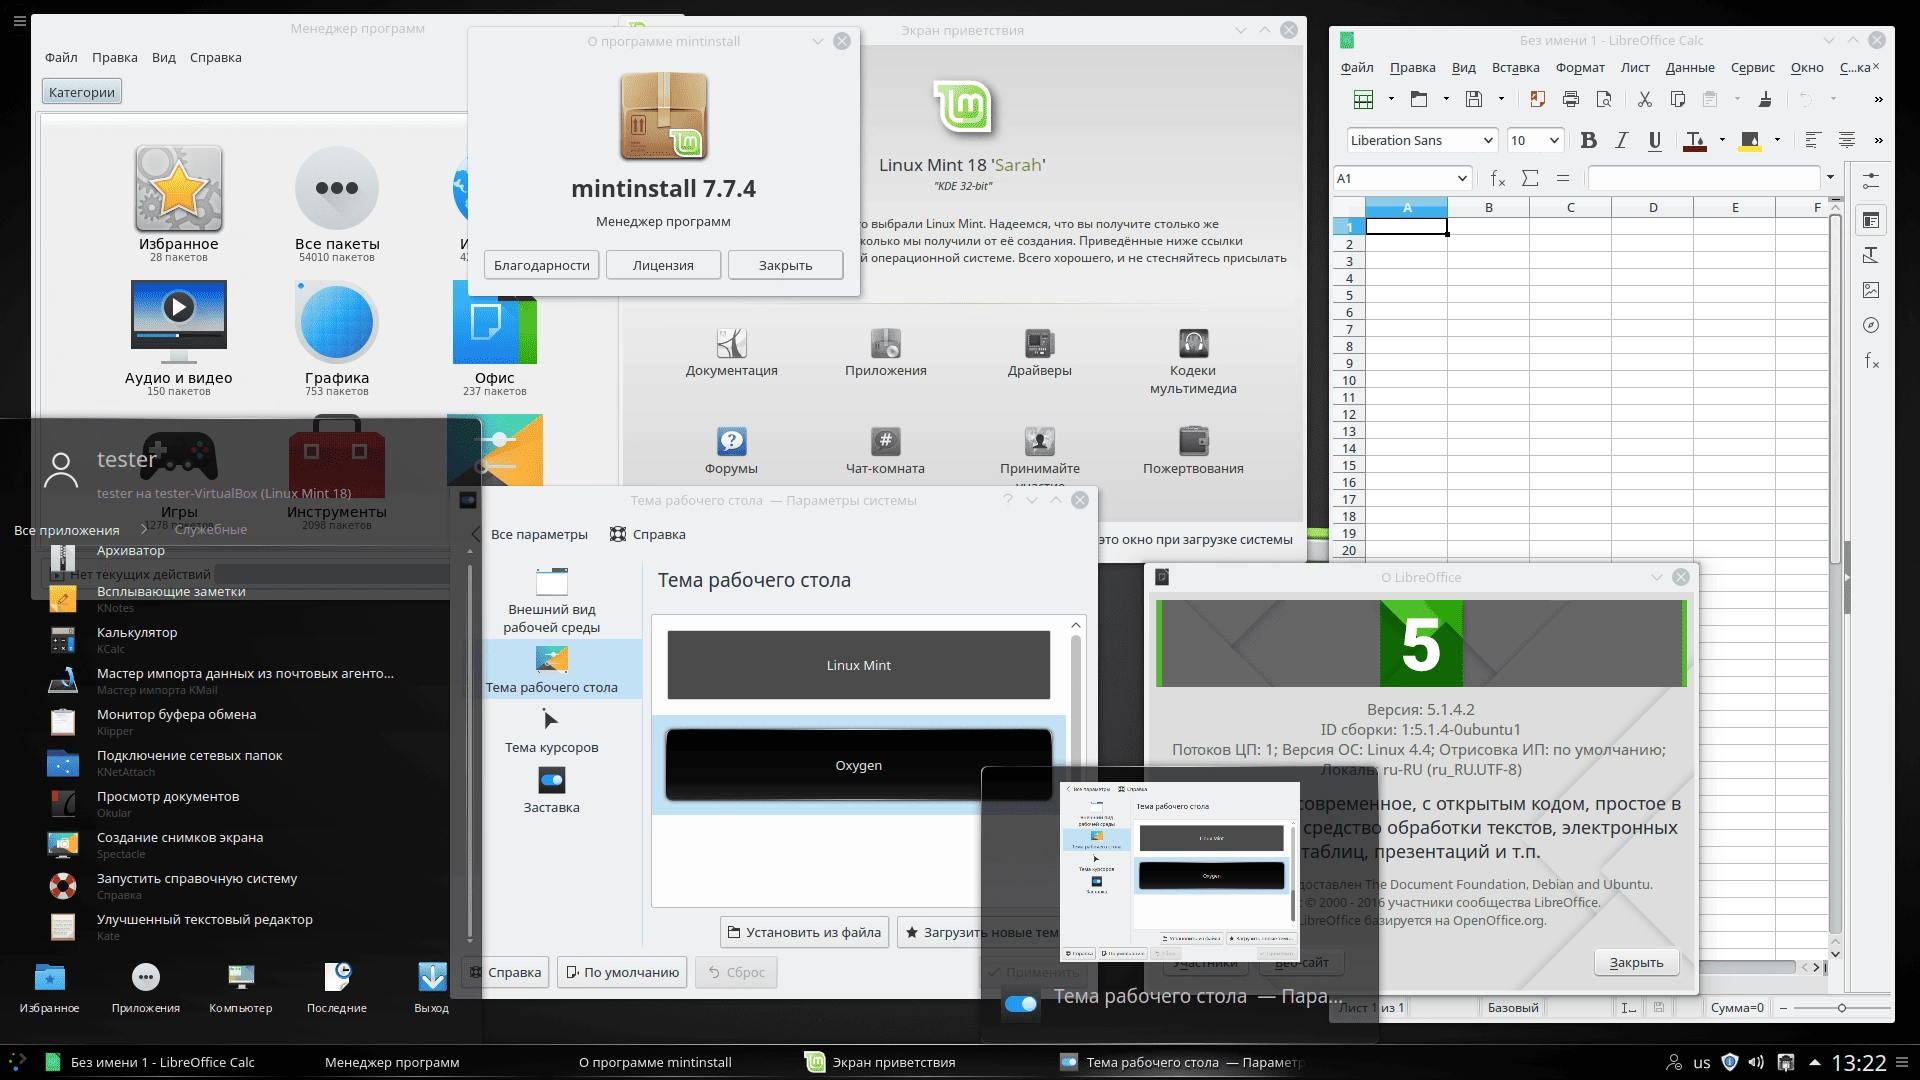Viewport: 1920px width, 1080px height.
Task: Click Лицензия button in mintinstall dialog
Action: [x=663, y=265]
